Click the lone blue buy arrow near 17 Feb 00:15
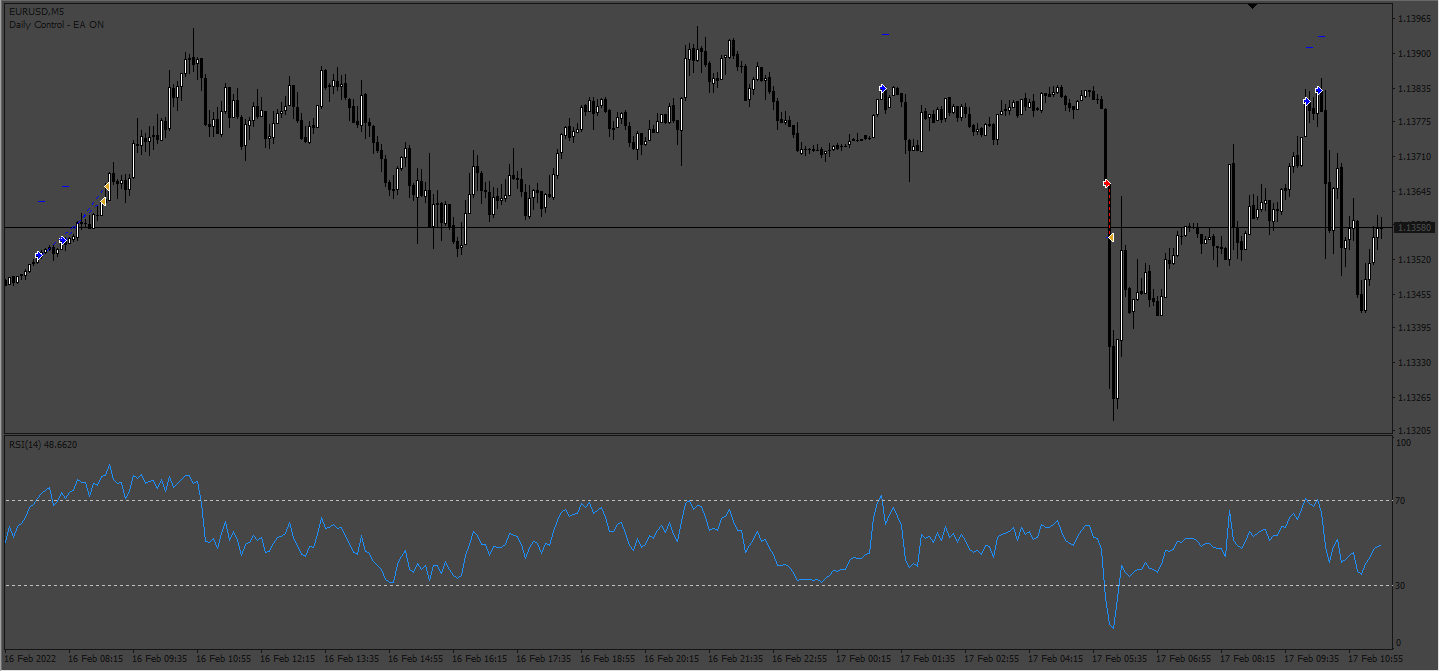Screen dimensions: 1440x672 click(882, 89)
